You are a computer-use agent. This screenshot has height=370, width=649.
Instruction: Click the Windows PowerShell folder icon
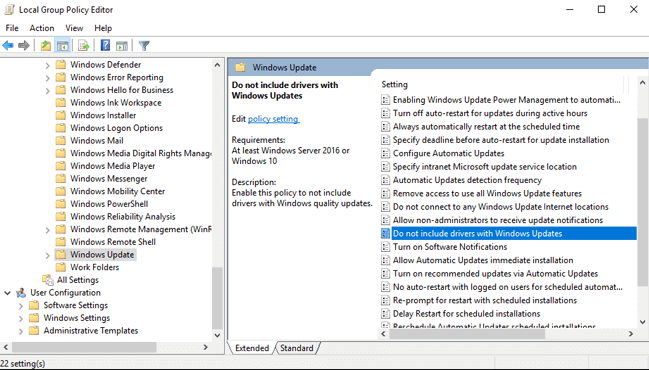pos(60,204)
